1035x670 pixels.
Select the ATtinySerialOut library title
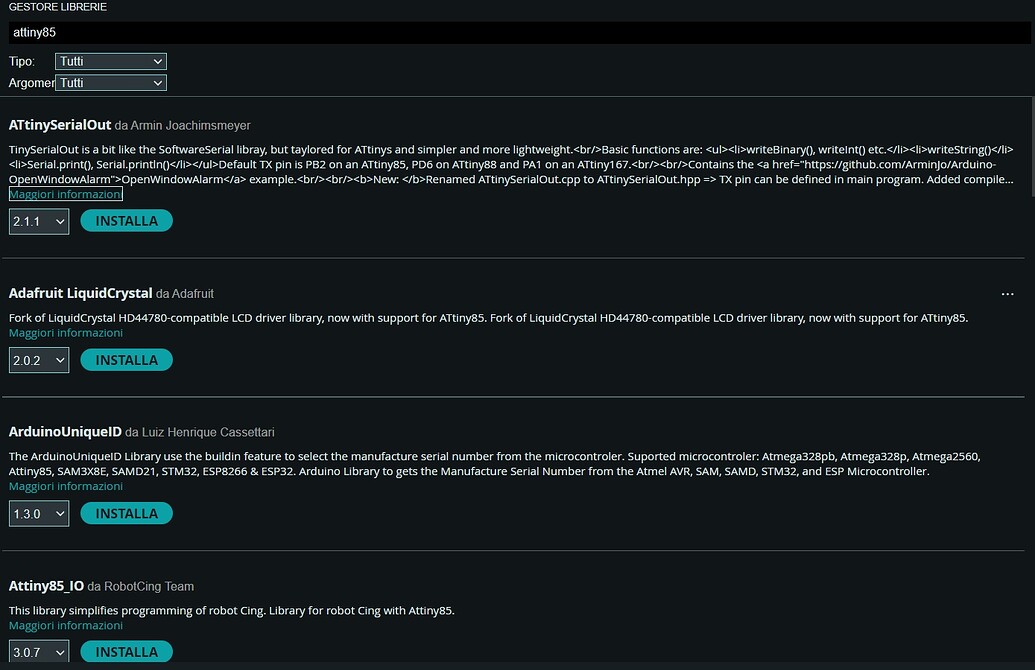(60, 125)
